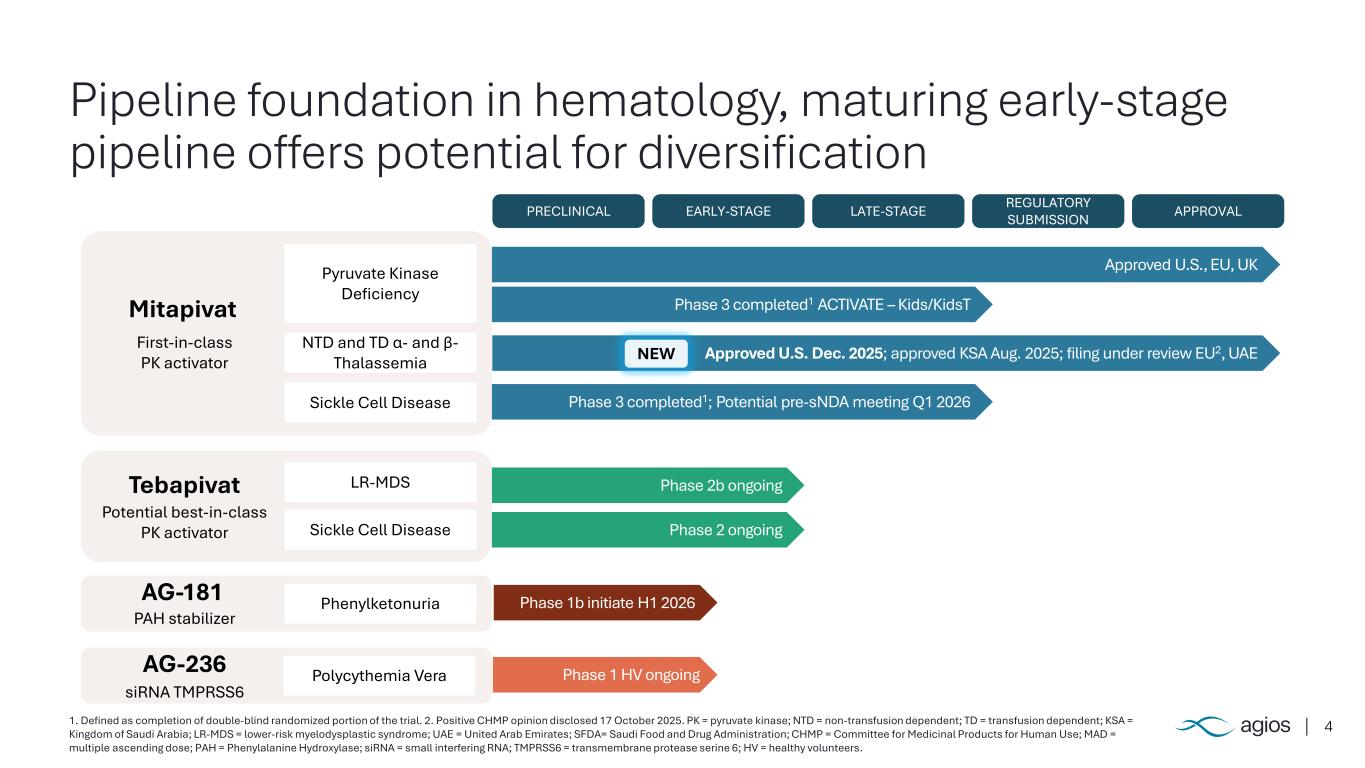Viewport: 1365px width, 768px height.
Task: Select Sickle Cell Disease under Tebapivat
Action: (x=380, y=529)
